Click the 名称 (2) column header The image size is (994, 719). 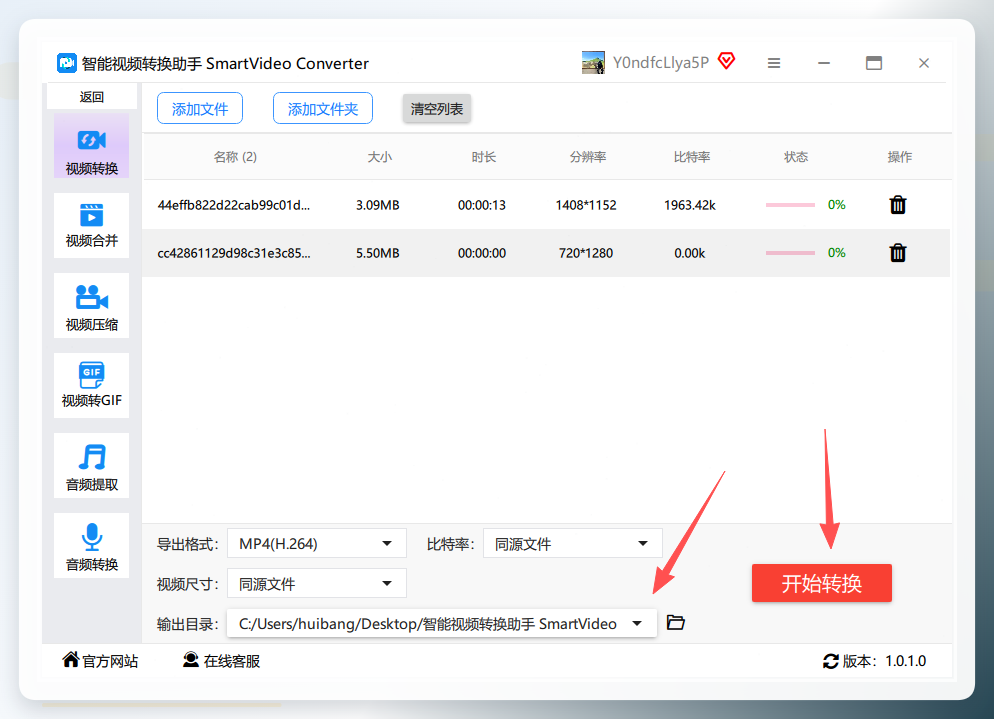pyautogui.click(x=235, y=157)
